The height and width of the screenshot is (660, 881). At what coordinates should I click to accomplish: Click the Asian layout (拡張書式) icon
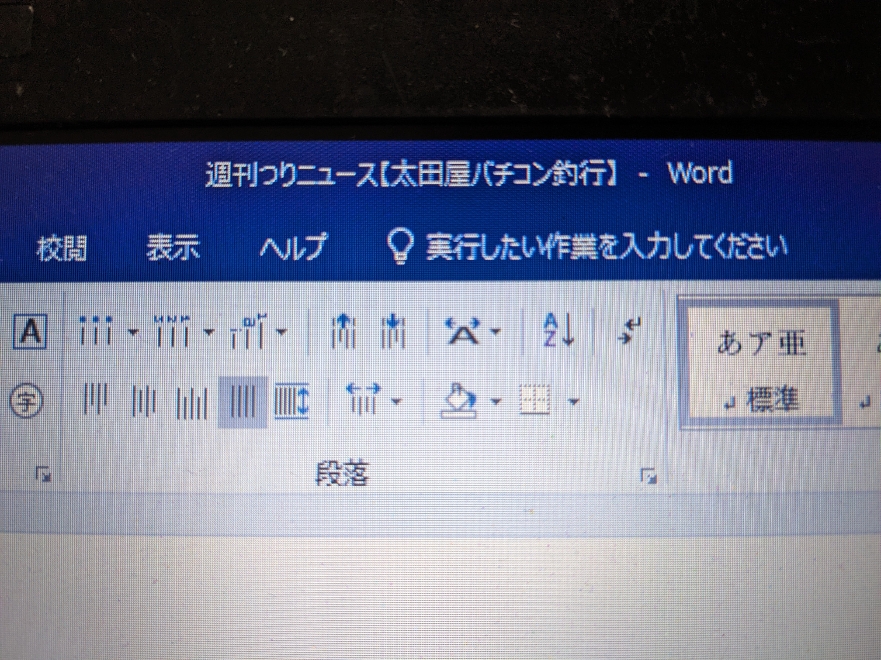pyautogui.click(x=463, y=331)
